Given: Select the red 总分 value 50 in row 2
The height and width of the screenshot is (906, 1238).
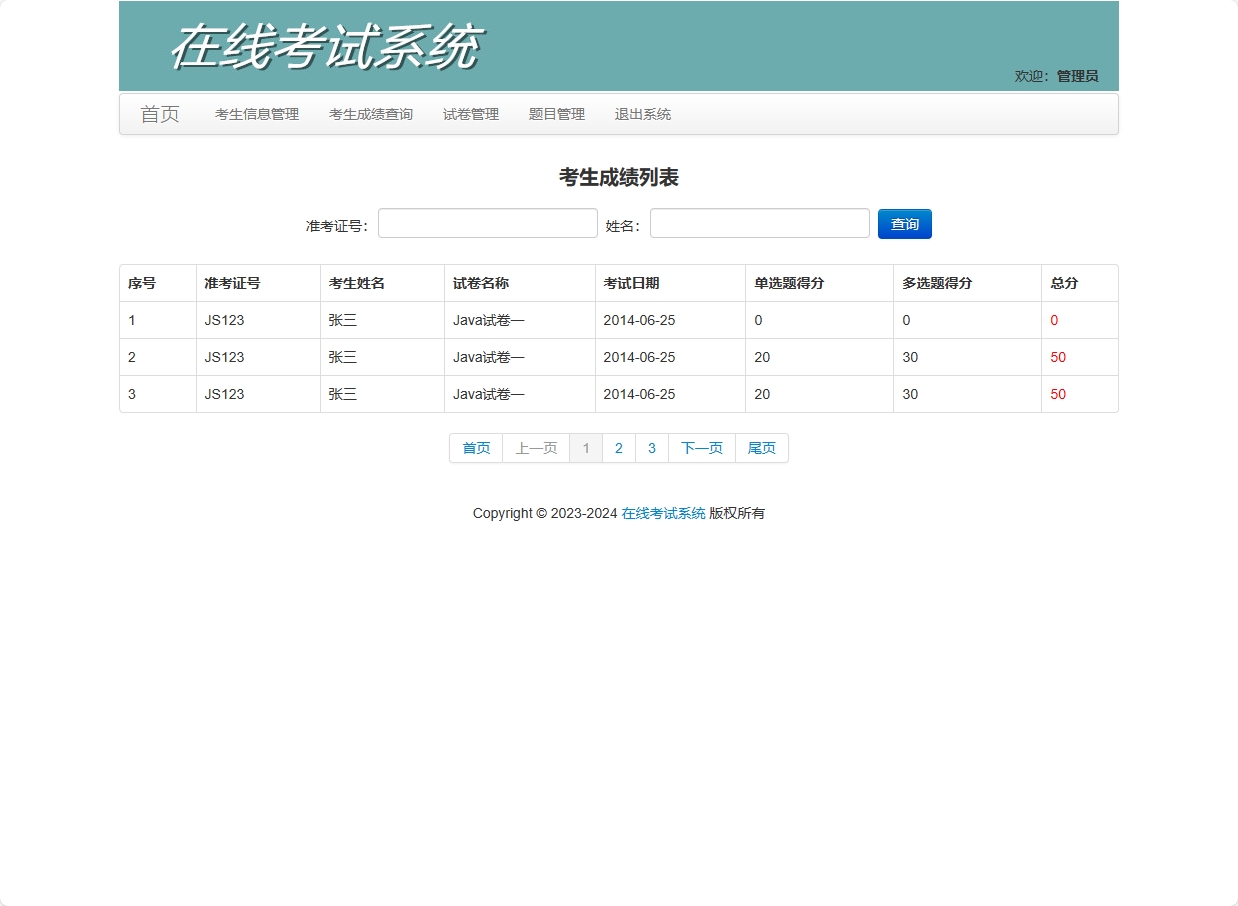Looking at the screenshot, I should click(1058, 357).
